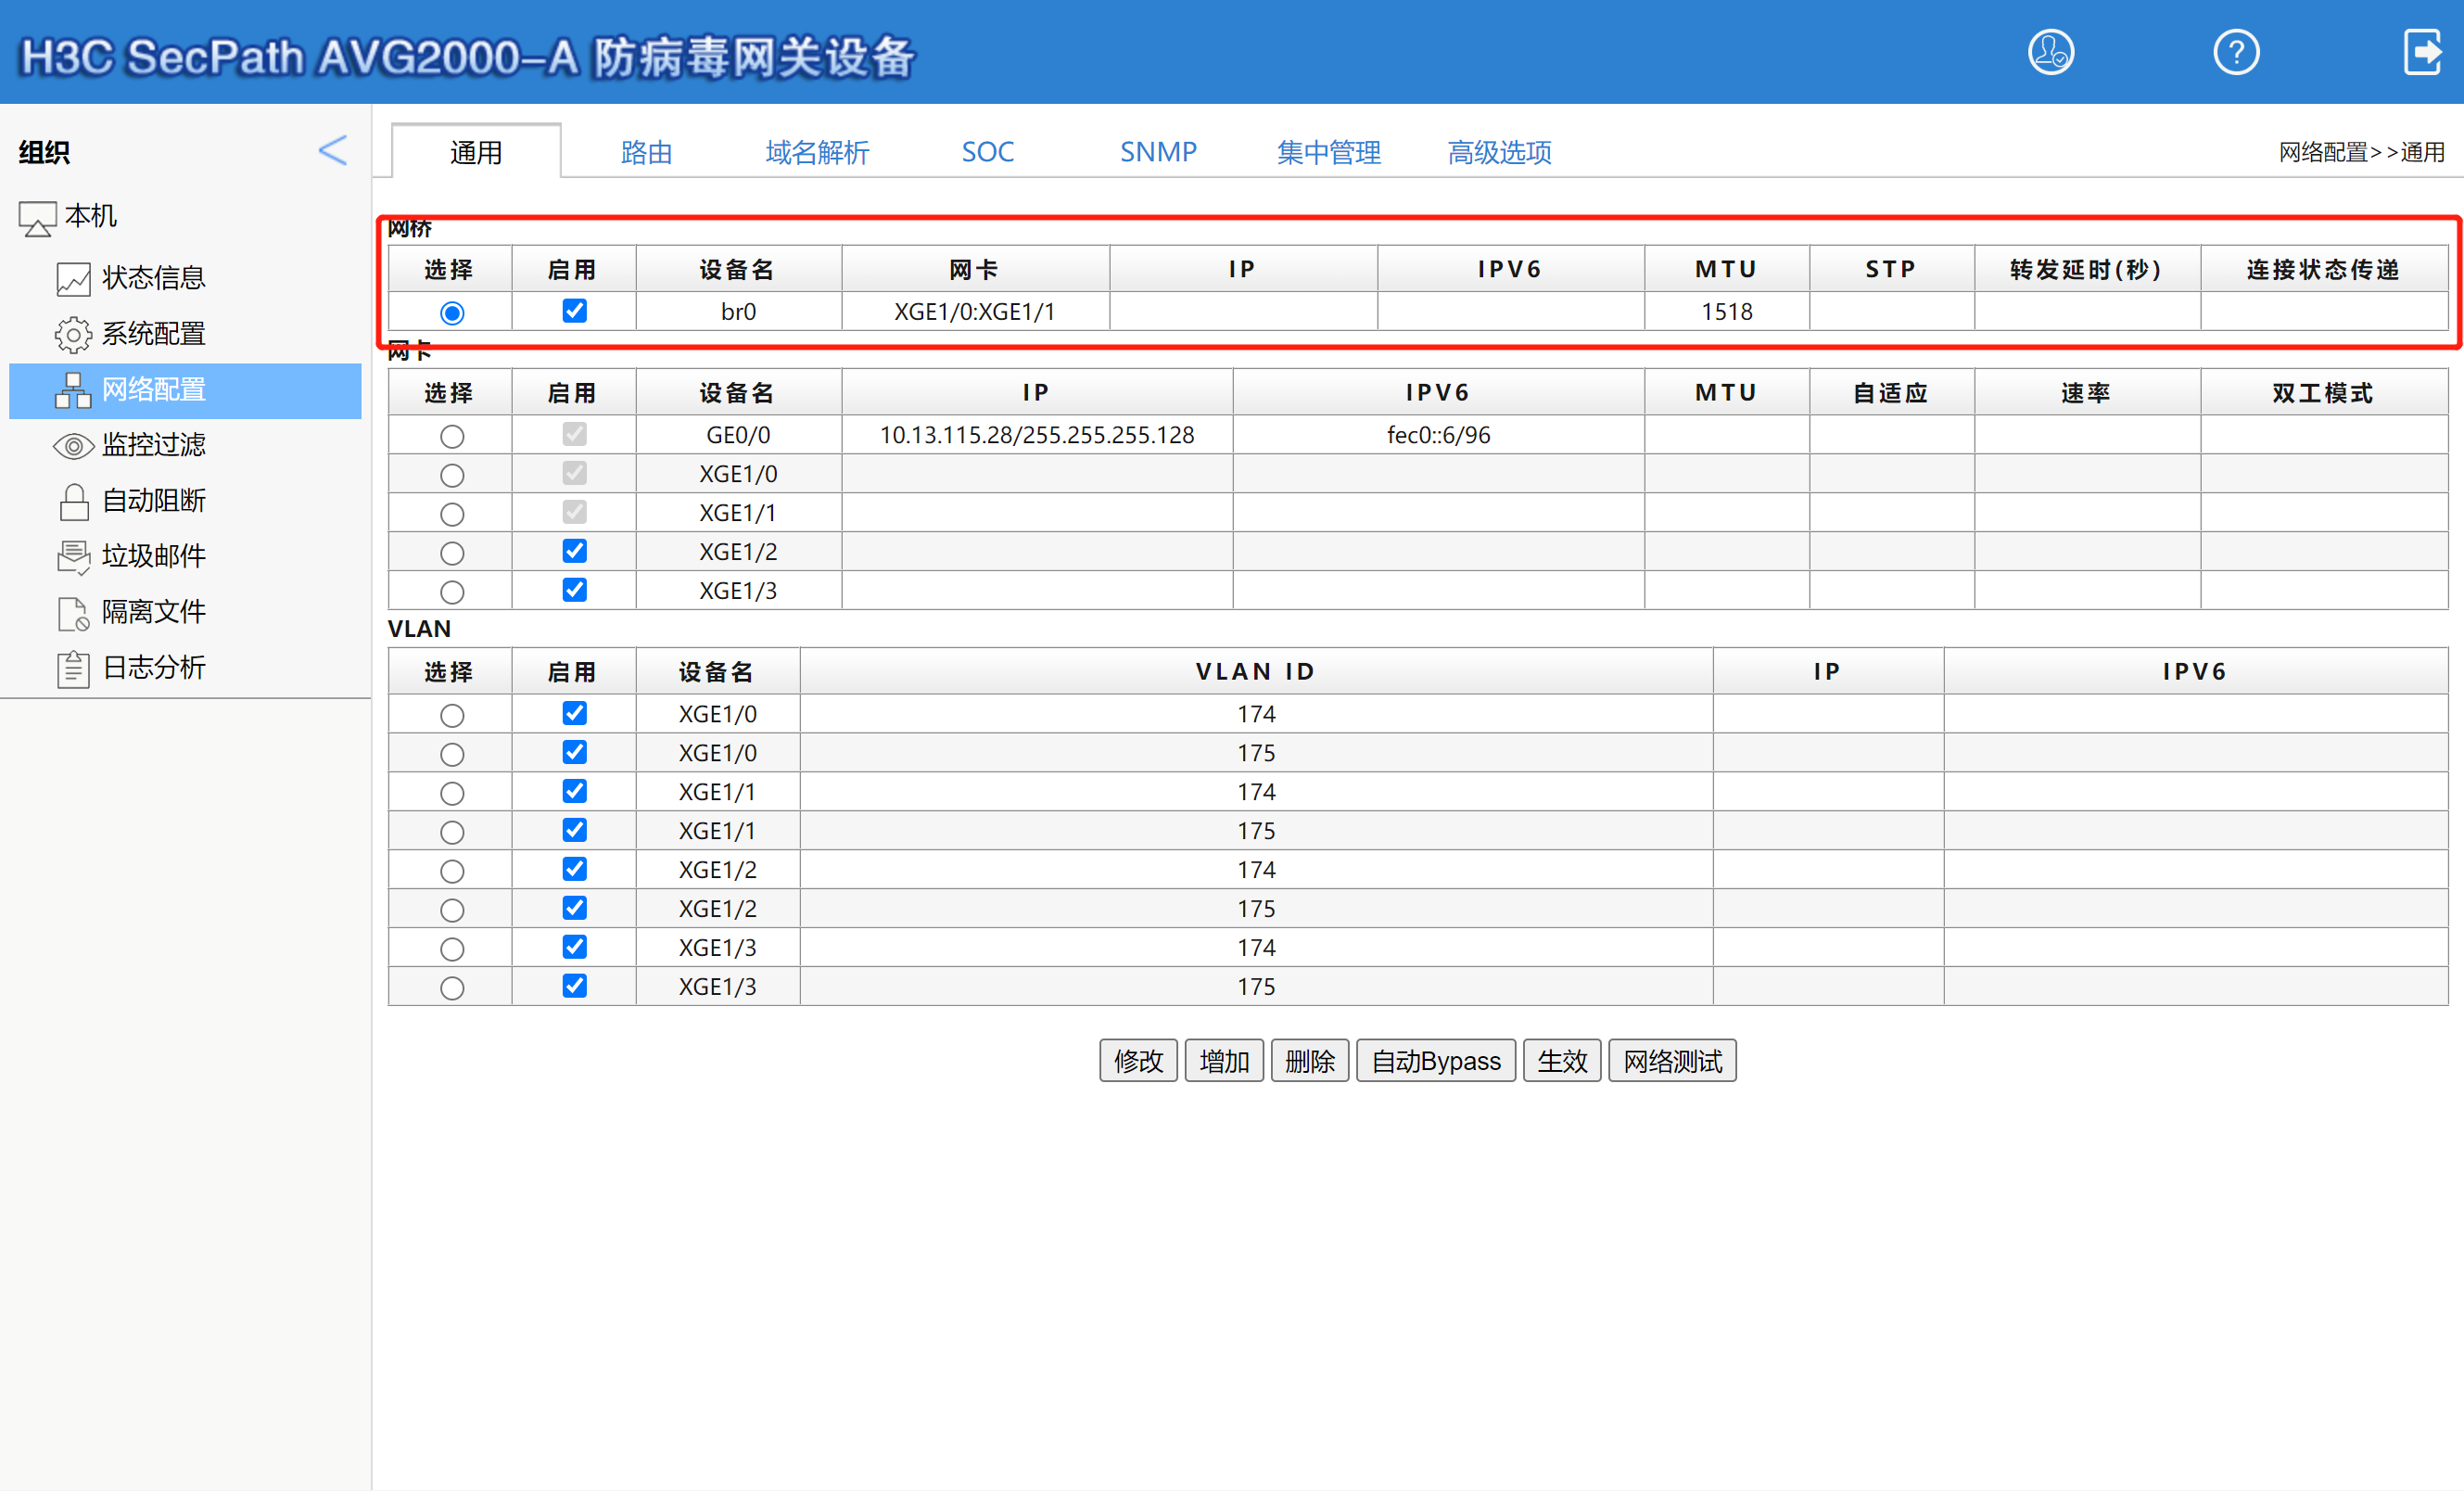Click the 生效 apply button
The width and height of the screenshot is (2464, 1491).
pyautogui.click(x=1561, y=1061)
